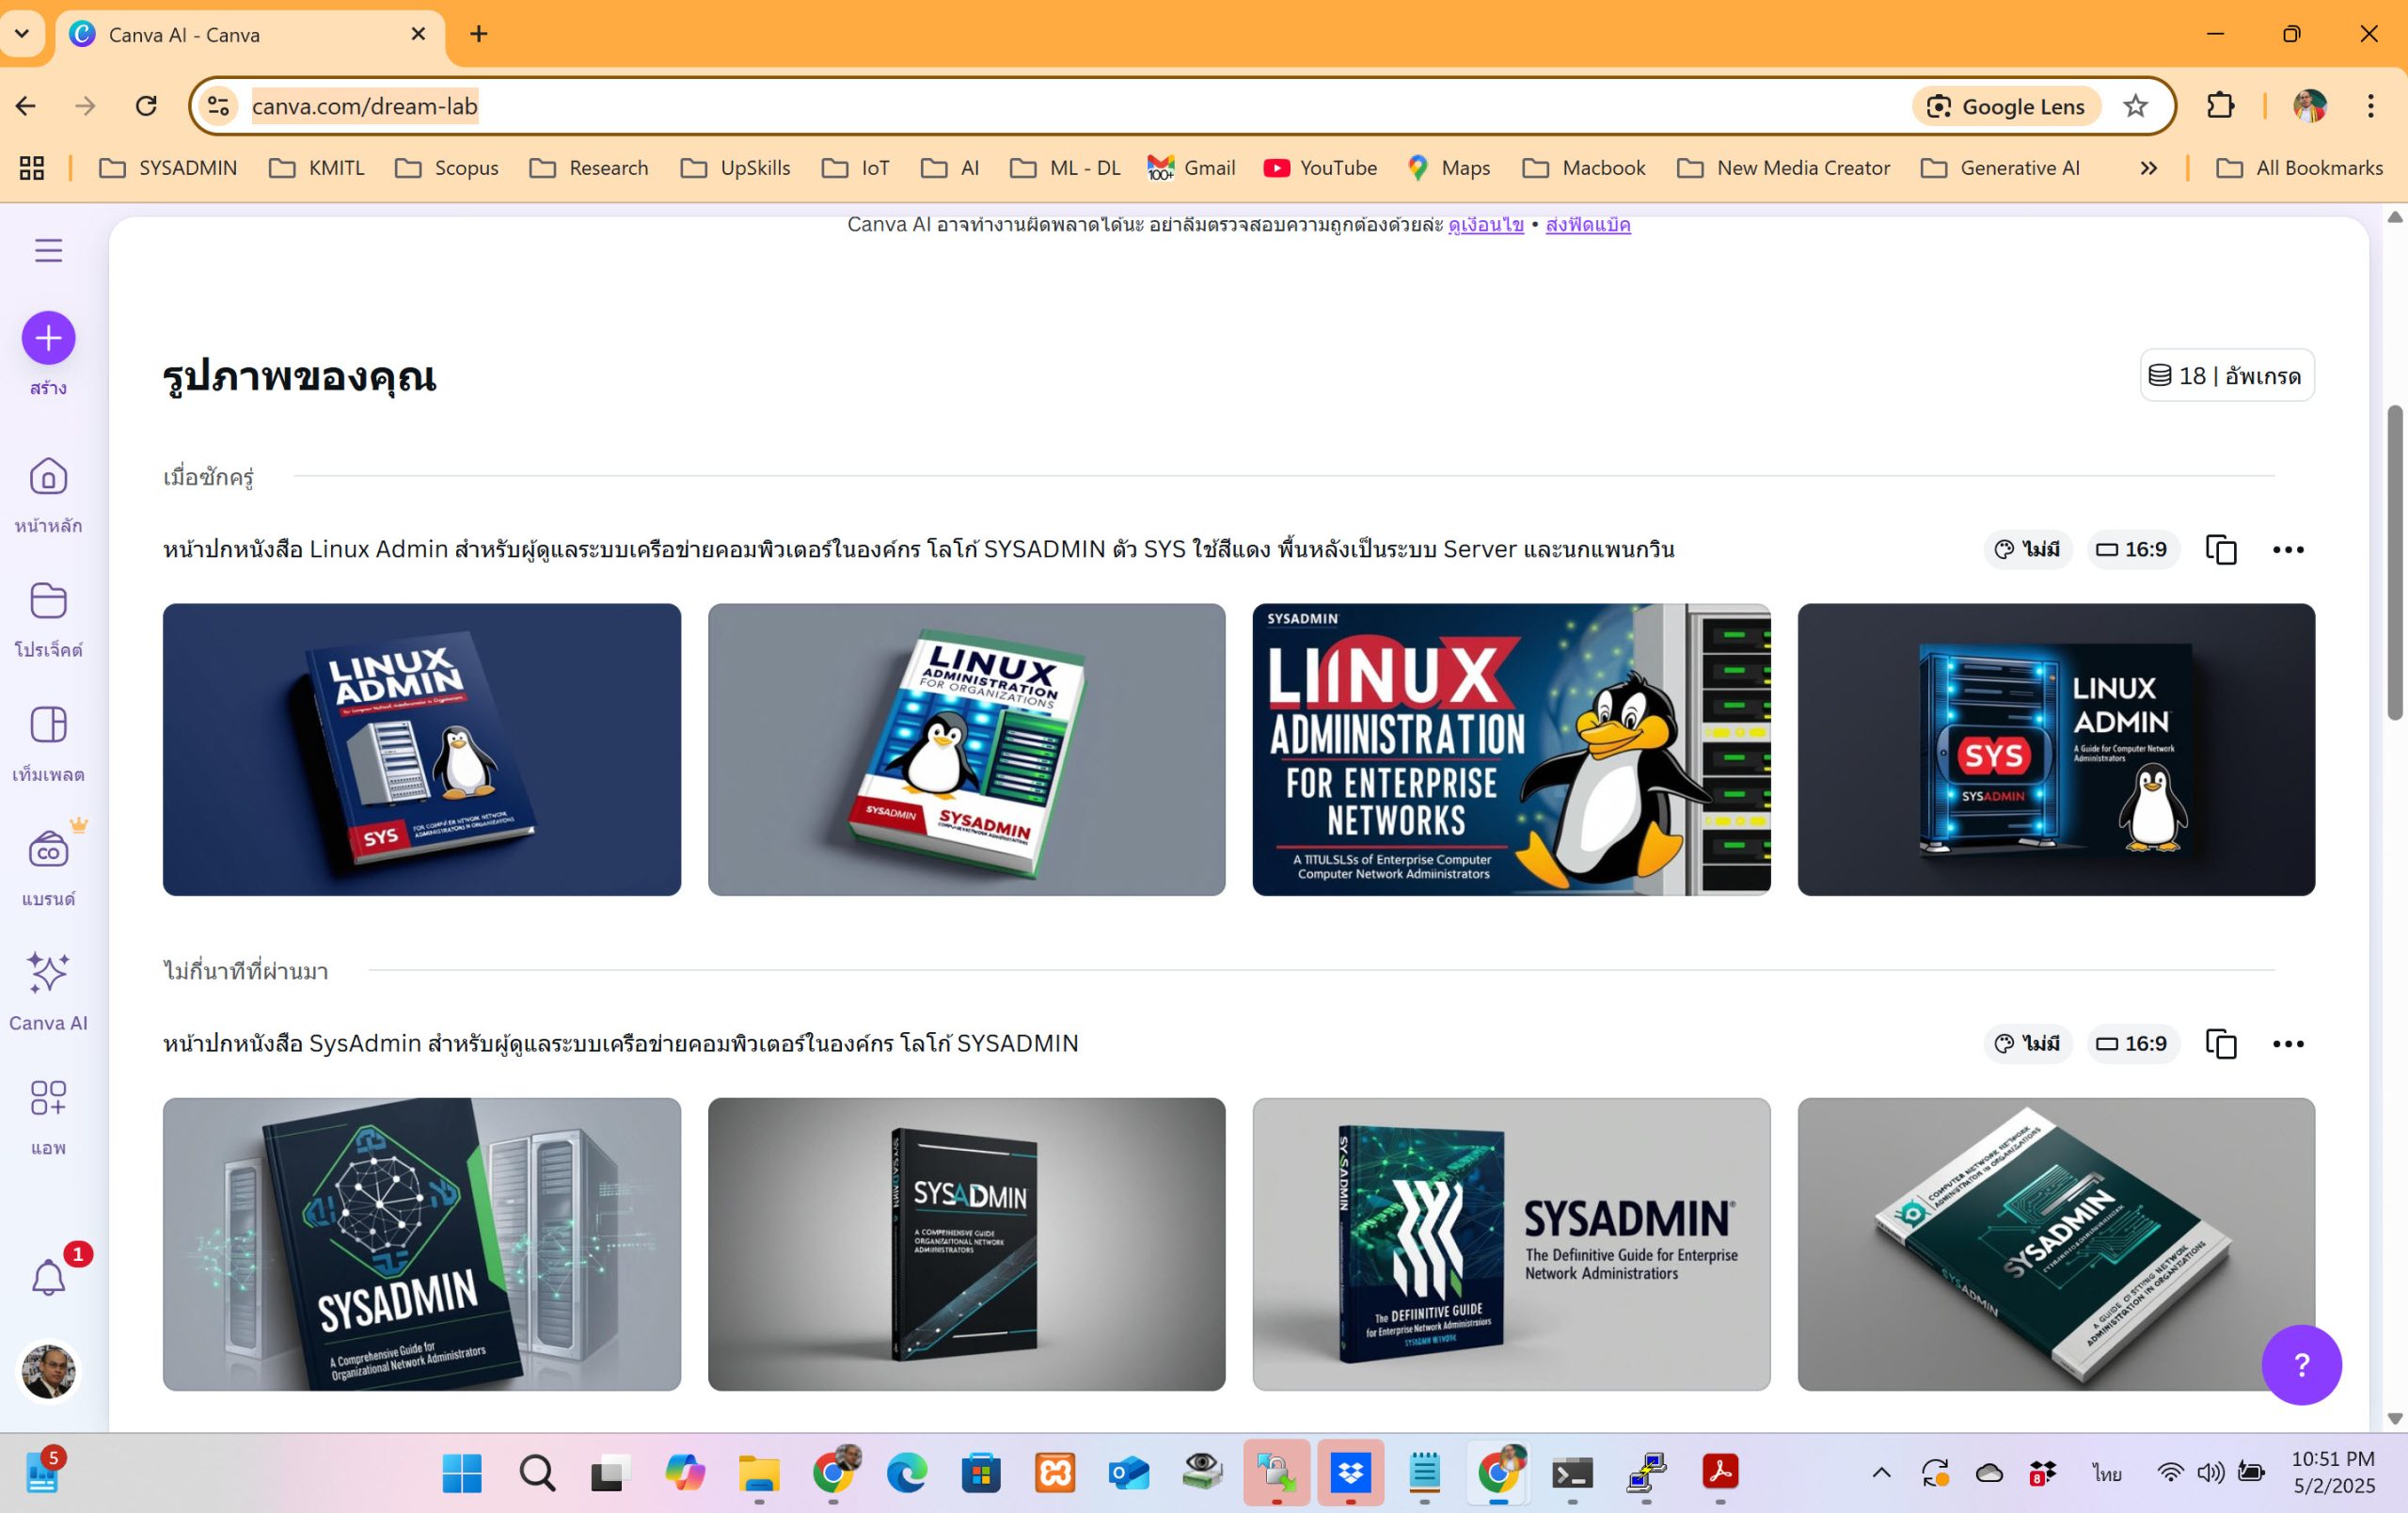This screenshot has height=1513, width=2408.
Task: Click the terms link ดูเงื่อนไข
Action: 1485,225
